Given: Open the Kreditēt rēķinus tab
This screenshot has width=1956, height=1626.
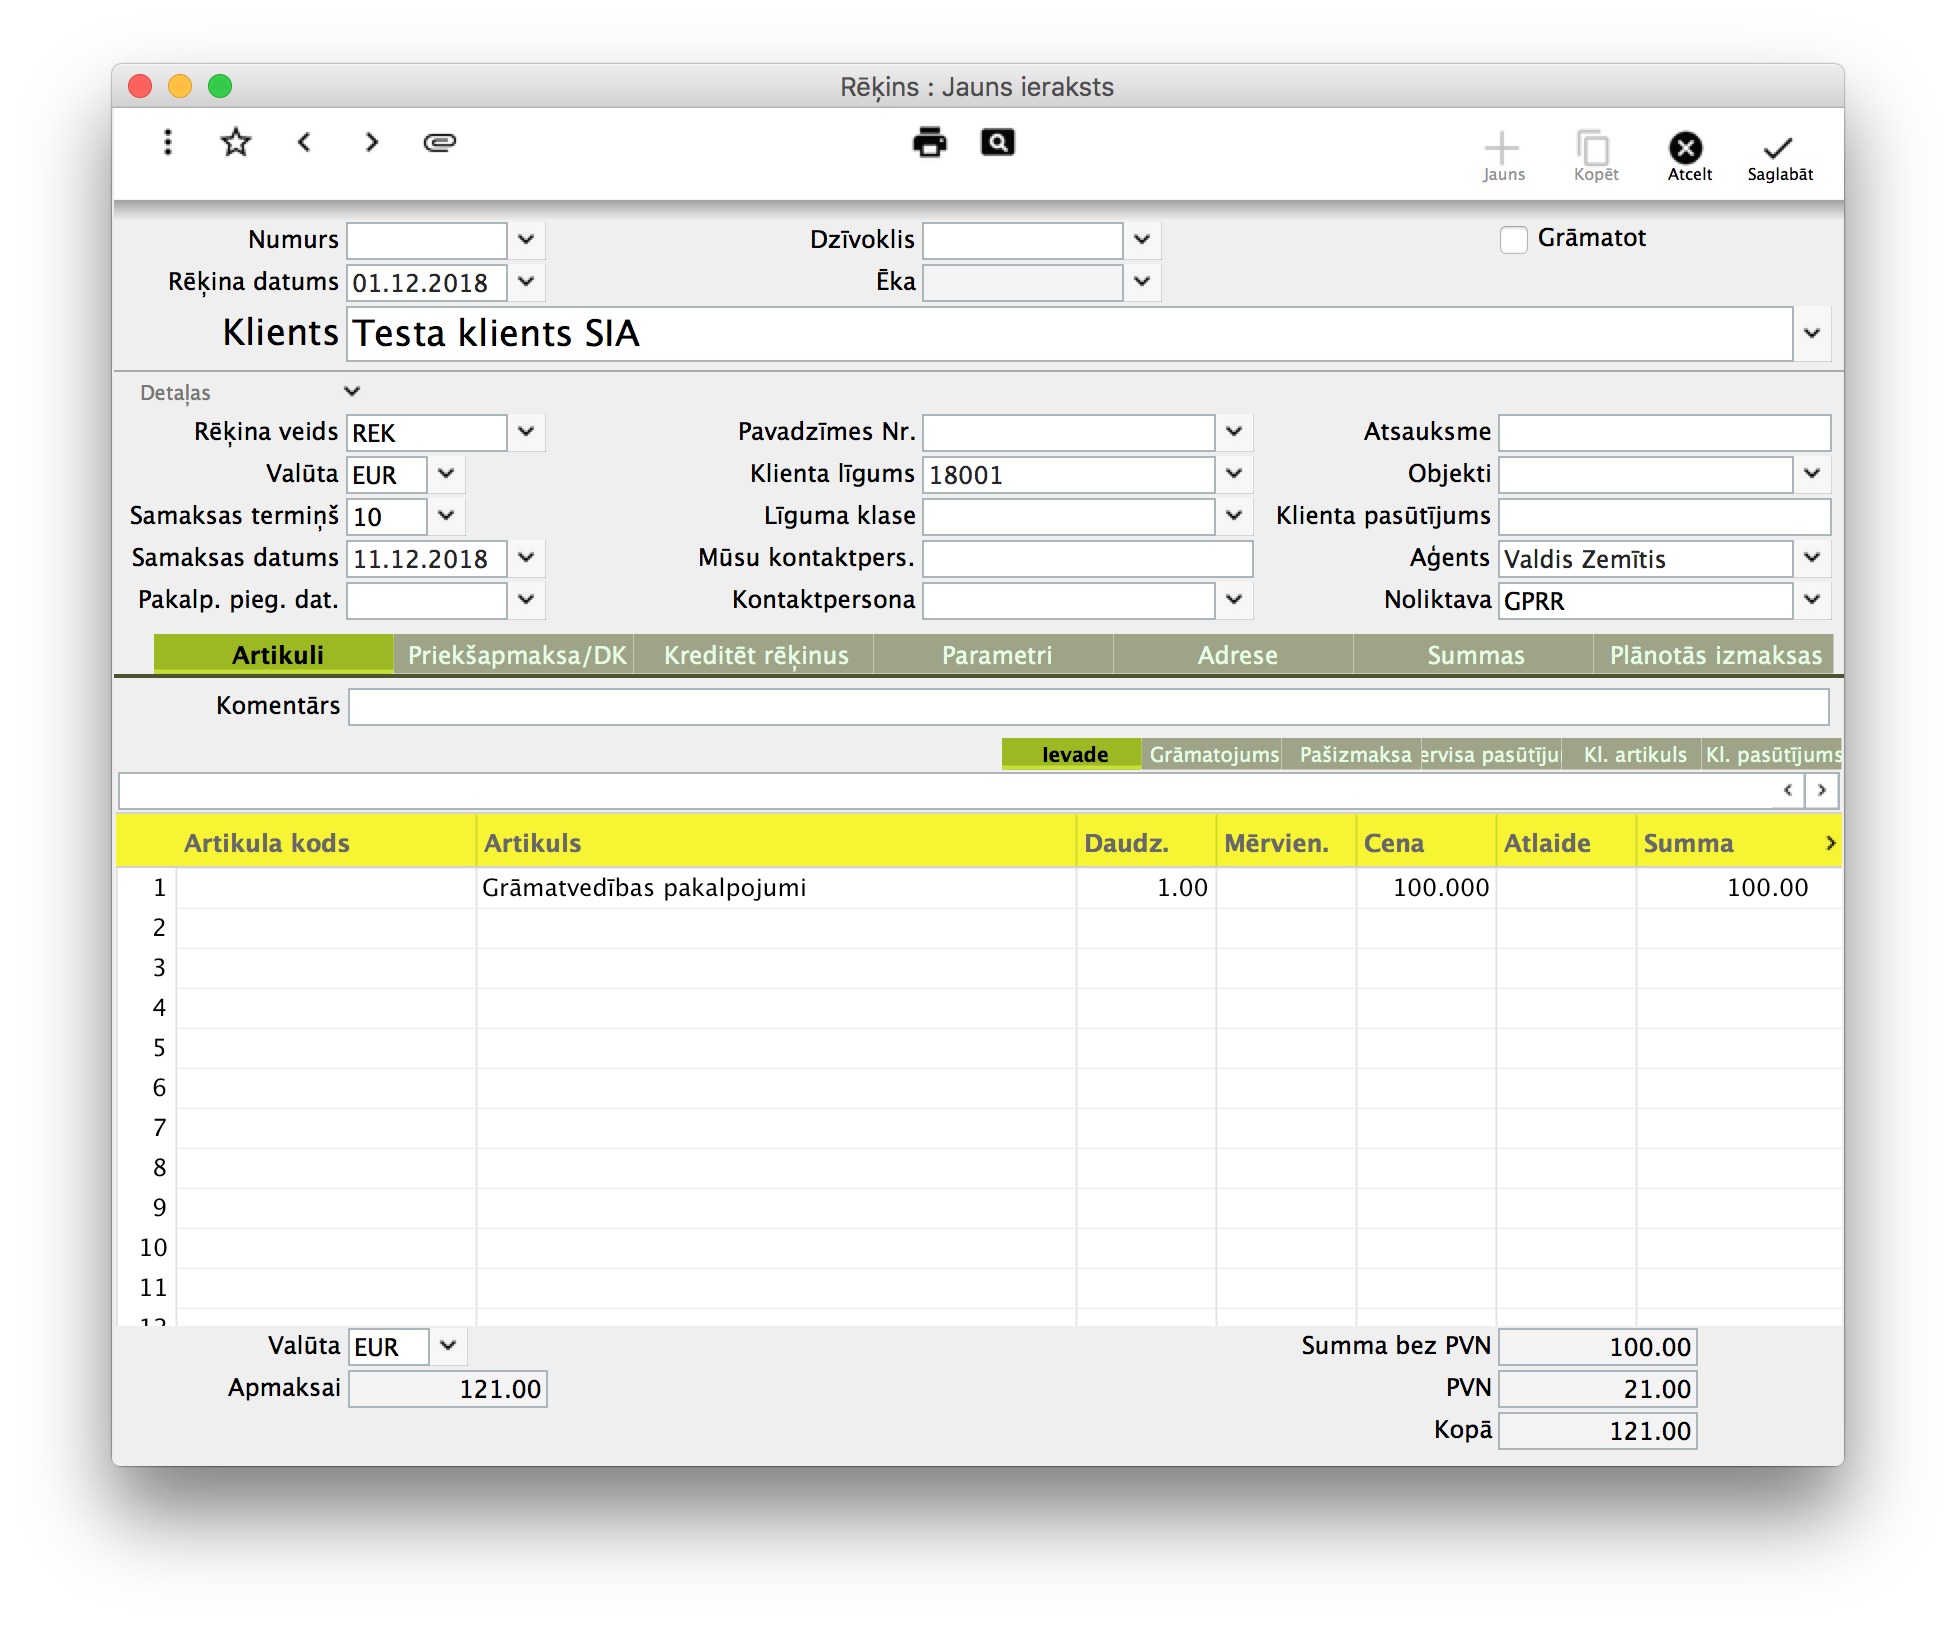Looking at the screenshot, I should point(755,655).
